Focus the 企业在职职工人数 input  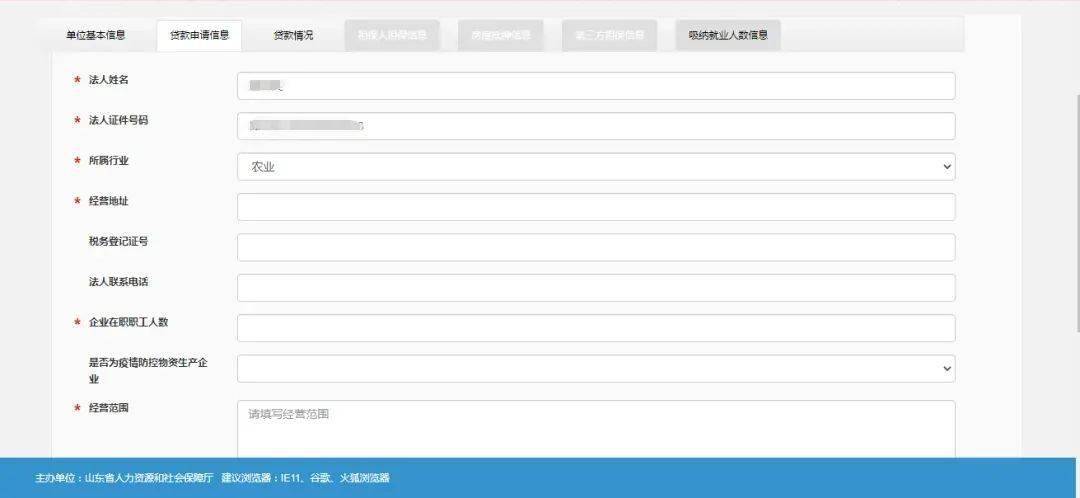(x=596, y=328)
